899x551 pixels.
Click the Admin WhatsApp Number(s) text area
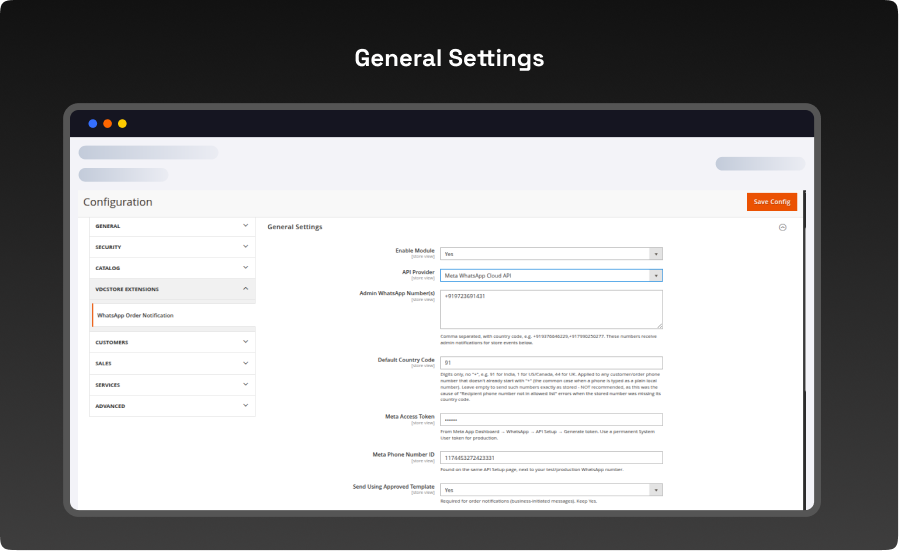(551, 310)
